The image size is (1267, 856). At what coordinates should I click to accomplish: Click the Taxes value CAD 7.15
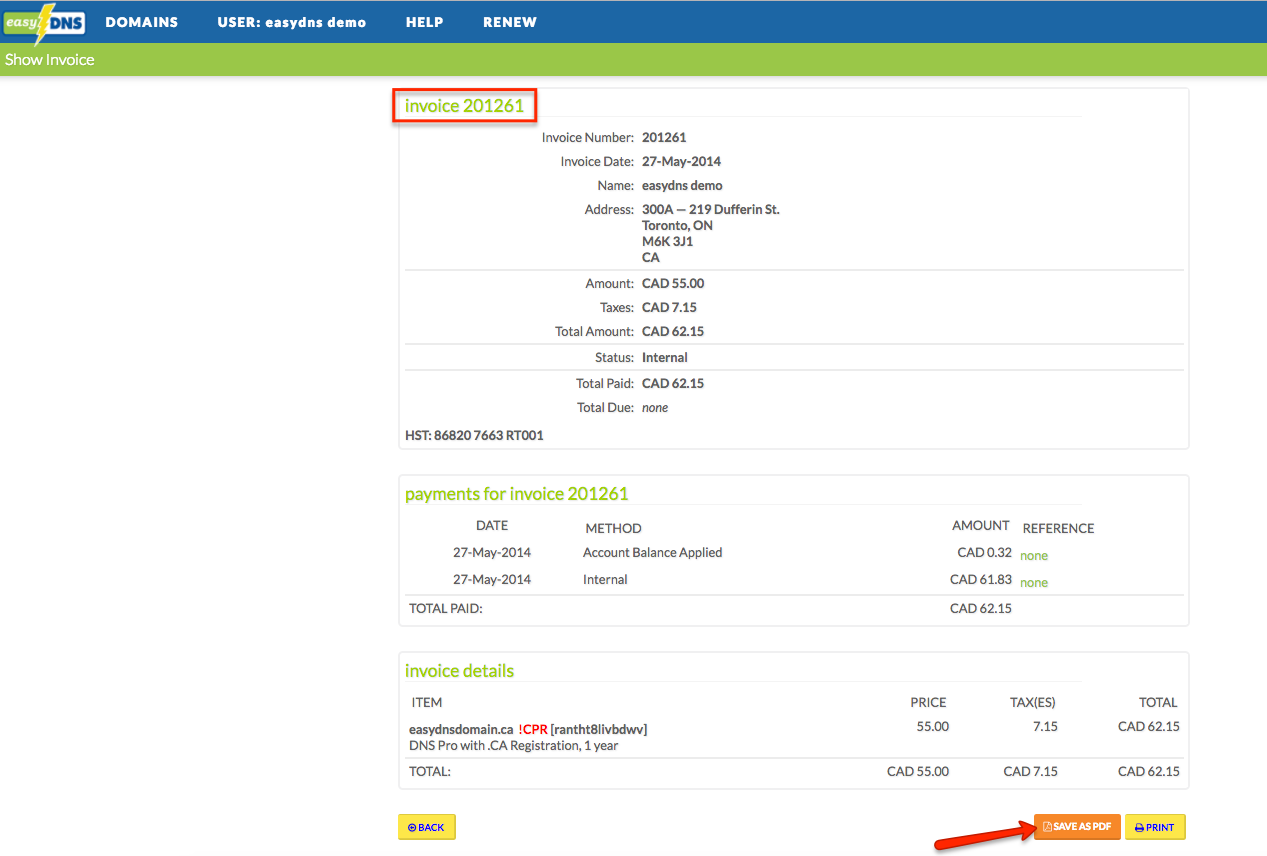(669, 307)
